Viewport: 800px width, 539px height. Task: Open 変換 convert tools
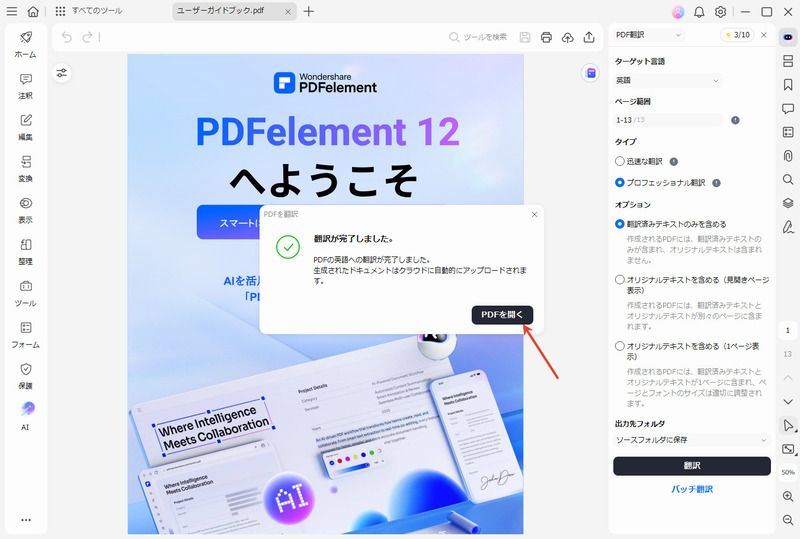coord(26,168)
